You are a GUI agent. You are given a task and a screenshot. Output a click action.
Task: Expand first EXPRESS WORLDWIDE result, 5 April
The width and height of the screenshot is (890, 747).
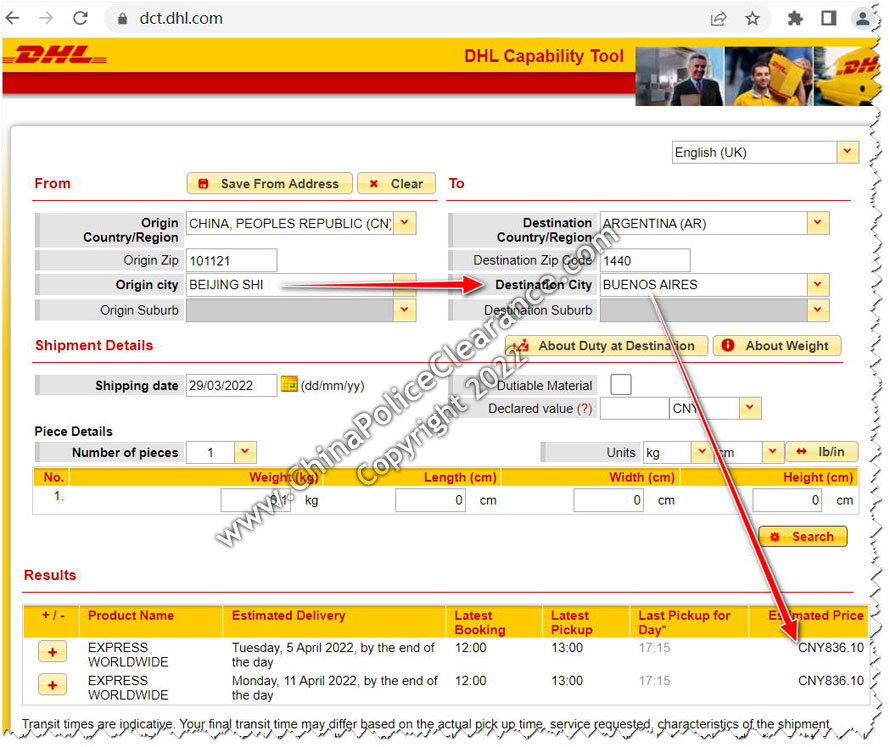pyautogui.click(x=52, y=652)
